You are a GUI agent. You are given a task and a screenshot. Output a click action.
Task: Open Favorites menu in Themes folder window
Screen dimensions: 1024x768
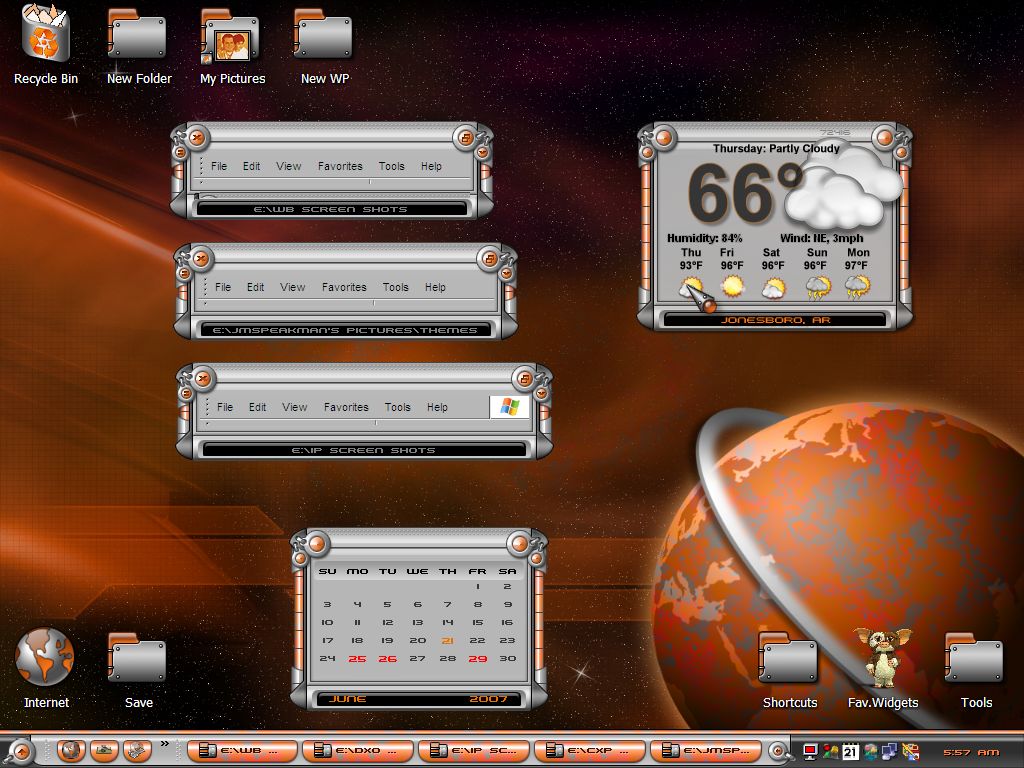(344, 287)
